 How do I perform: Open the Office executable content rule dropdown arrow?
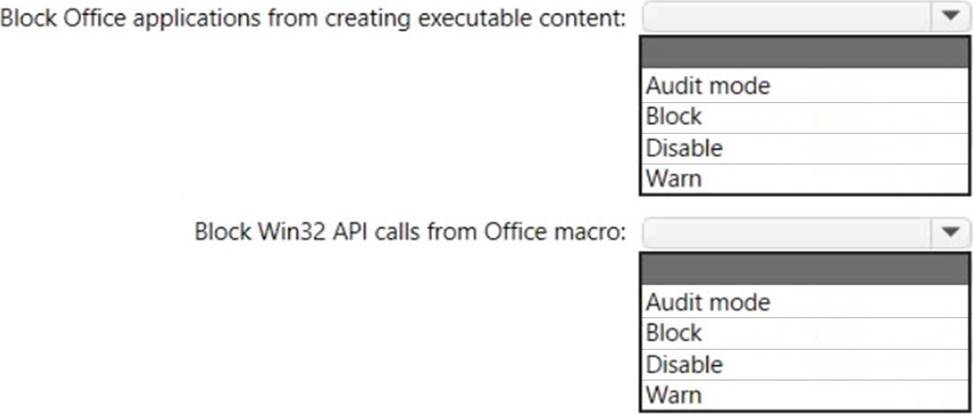949,17
